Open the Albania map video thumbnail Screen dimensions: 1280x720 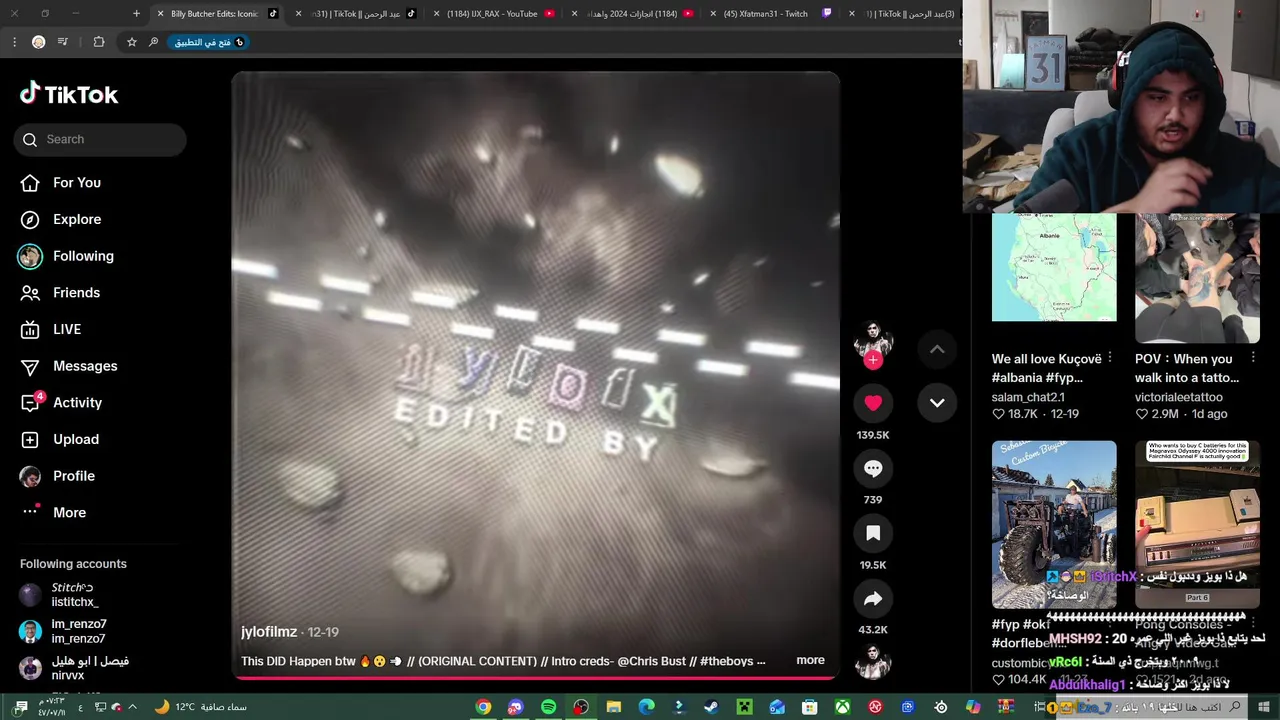[1054, 267]
